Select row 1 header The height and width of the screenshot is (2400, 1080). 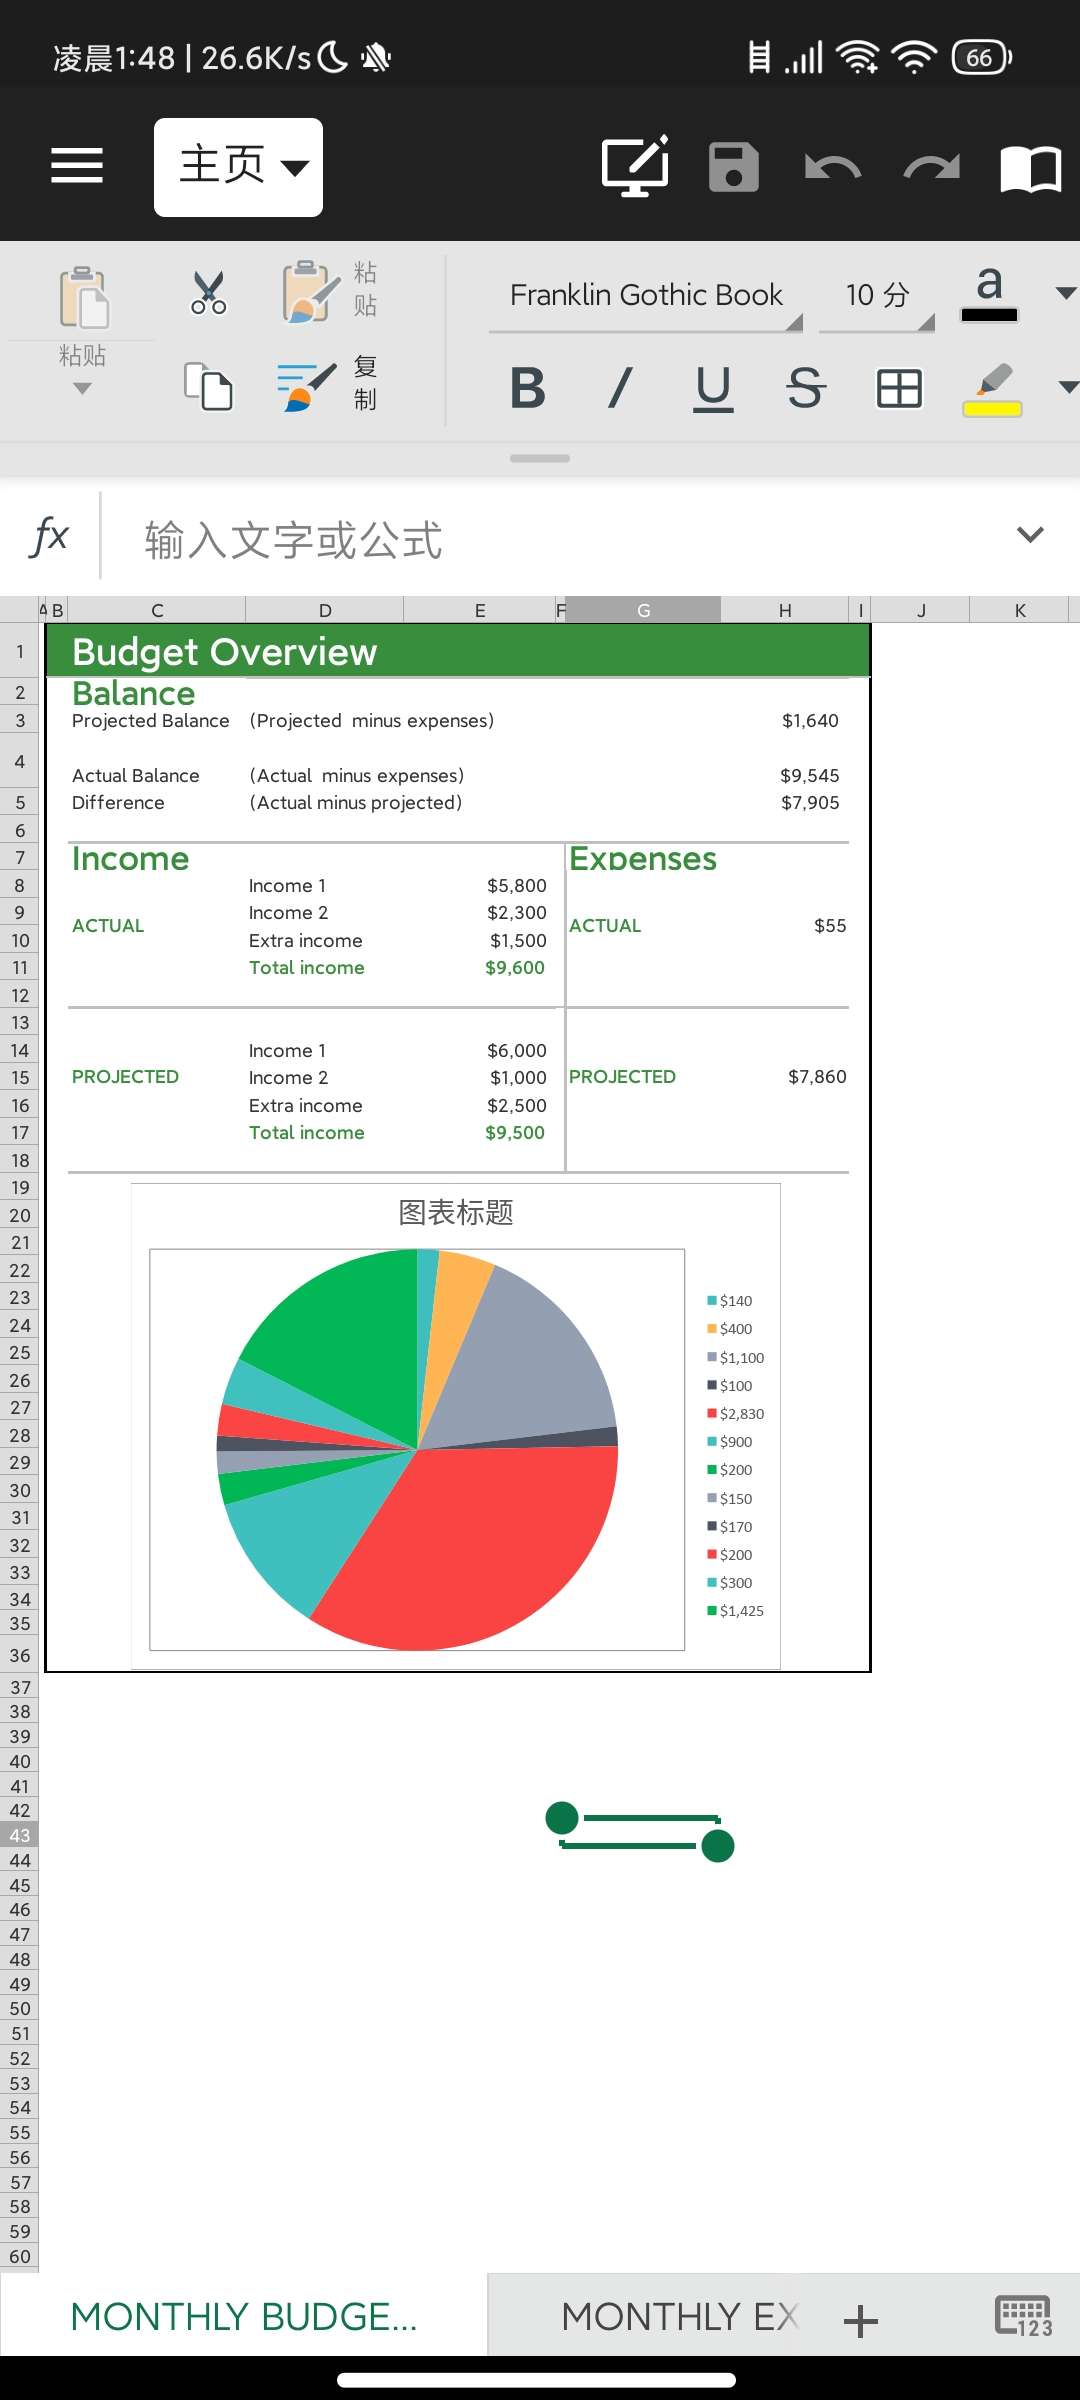(19, 652)
